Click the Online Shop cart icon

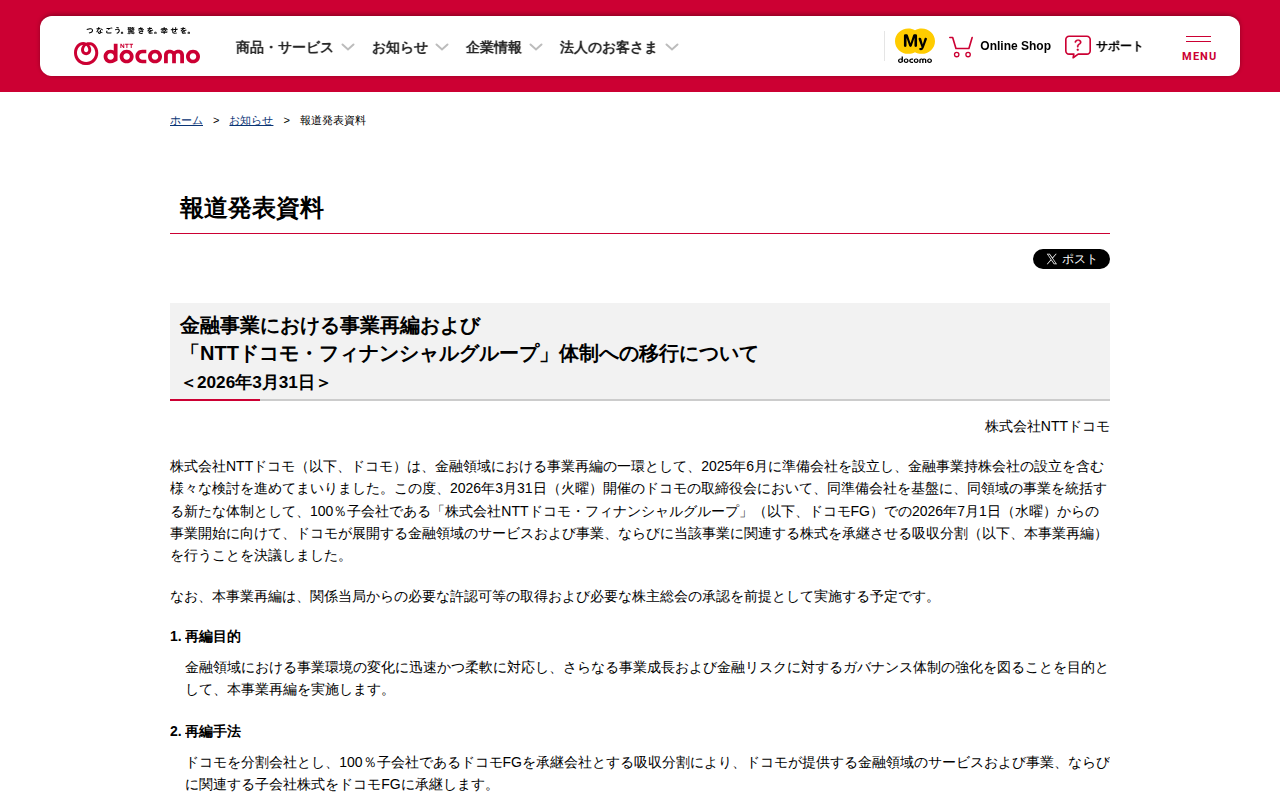point(961,46)
